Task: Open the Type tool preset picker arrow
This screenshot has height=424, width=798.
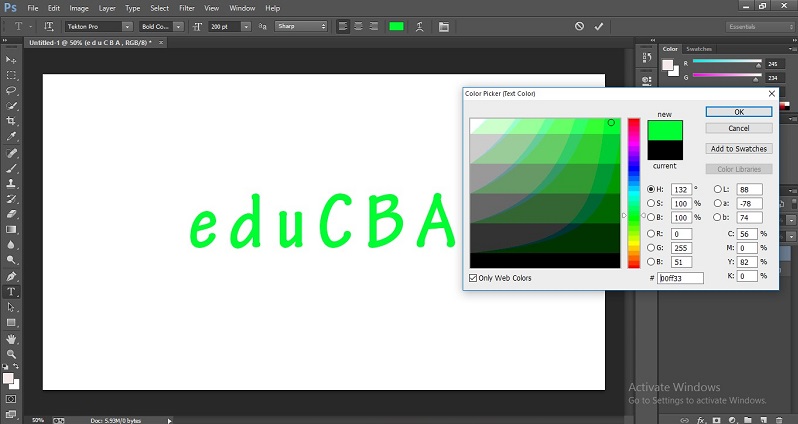Action: [31, 26]
